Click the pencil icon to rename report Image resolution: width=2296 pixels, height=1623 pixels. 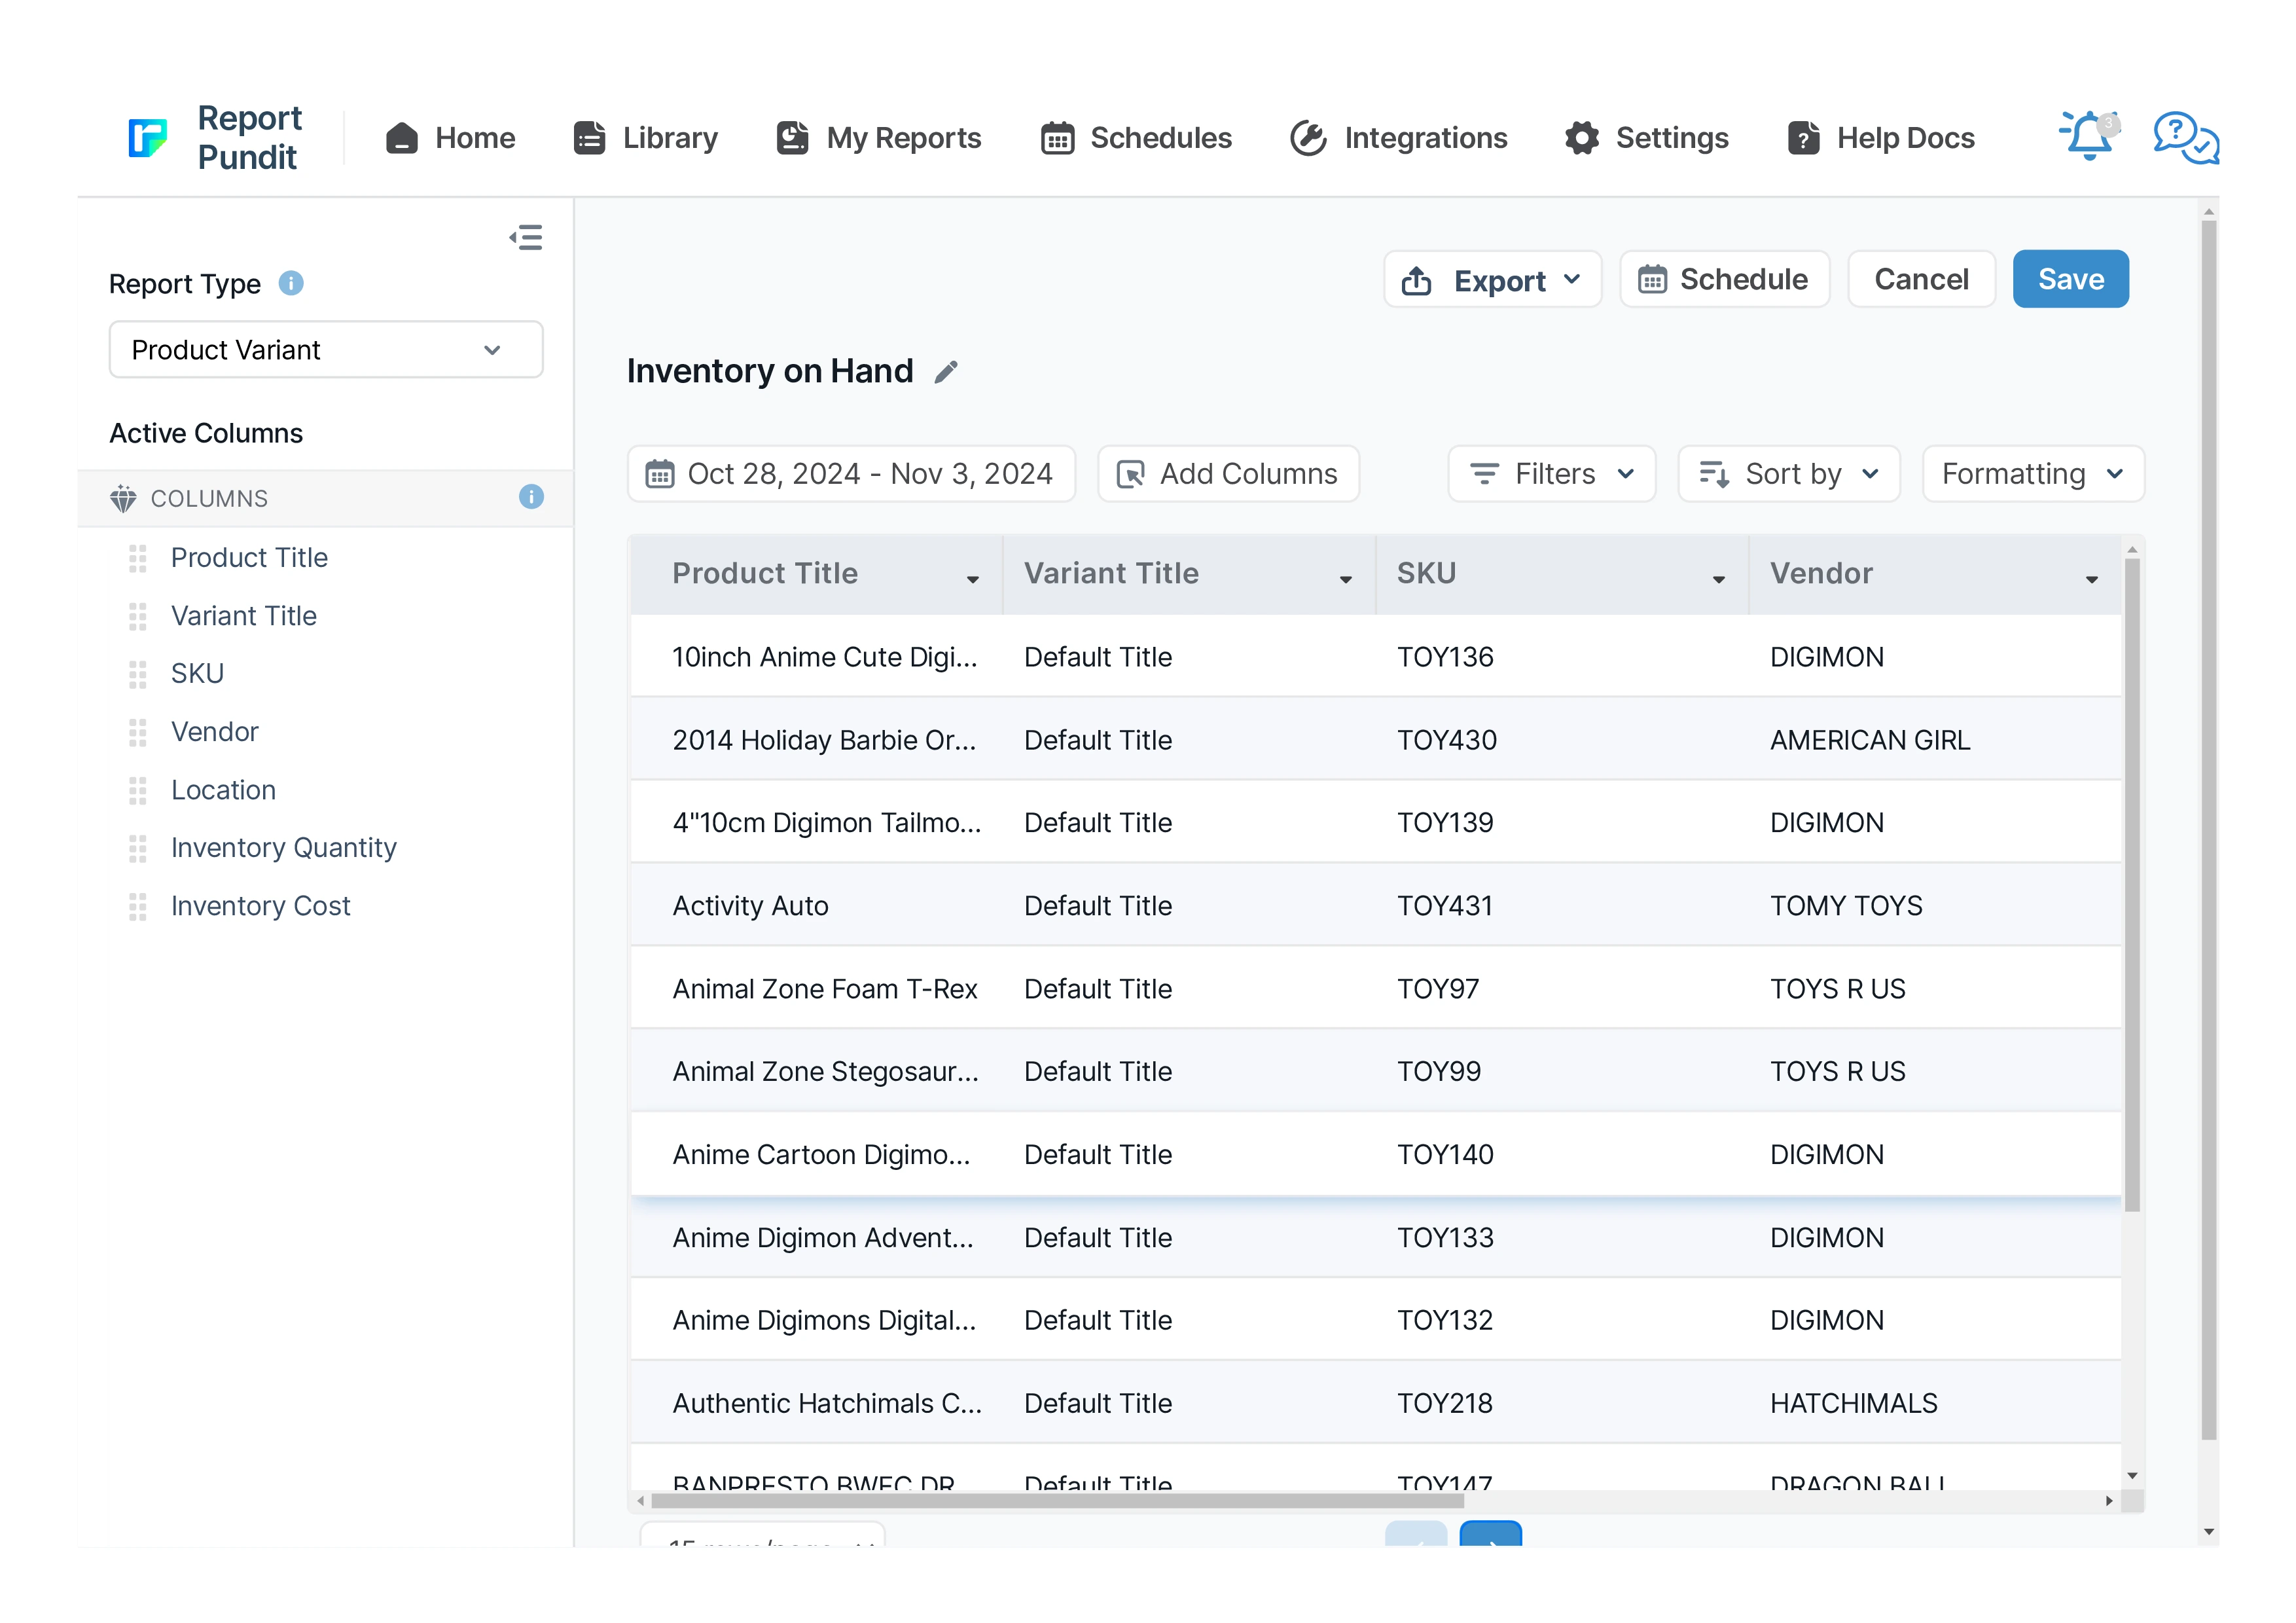946,372
